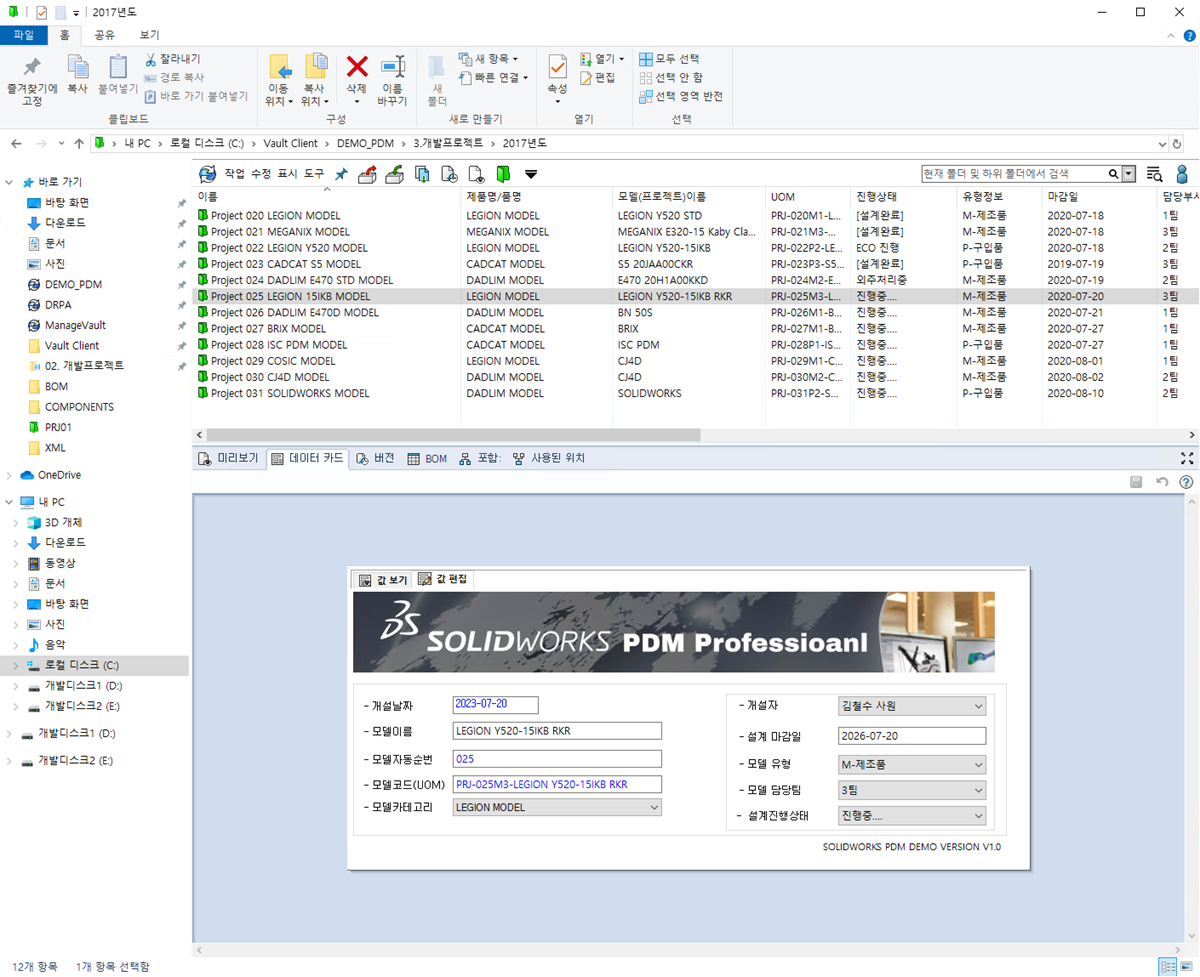
Task: Click the expand panel icon at tab bar right
Action: point(1187,458)
